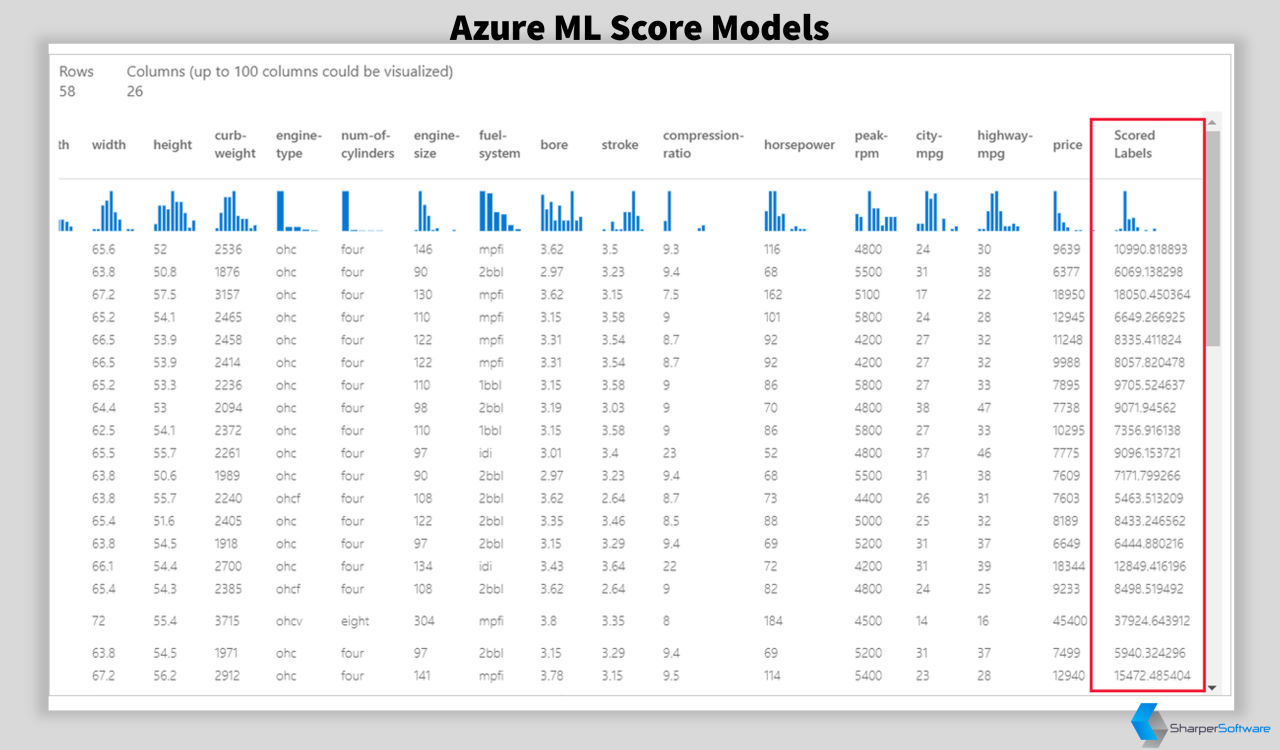Click price cell 10295
The width and height of the screenshot is (1280, 750).
click(1069, 431)
